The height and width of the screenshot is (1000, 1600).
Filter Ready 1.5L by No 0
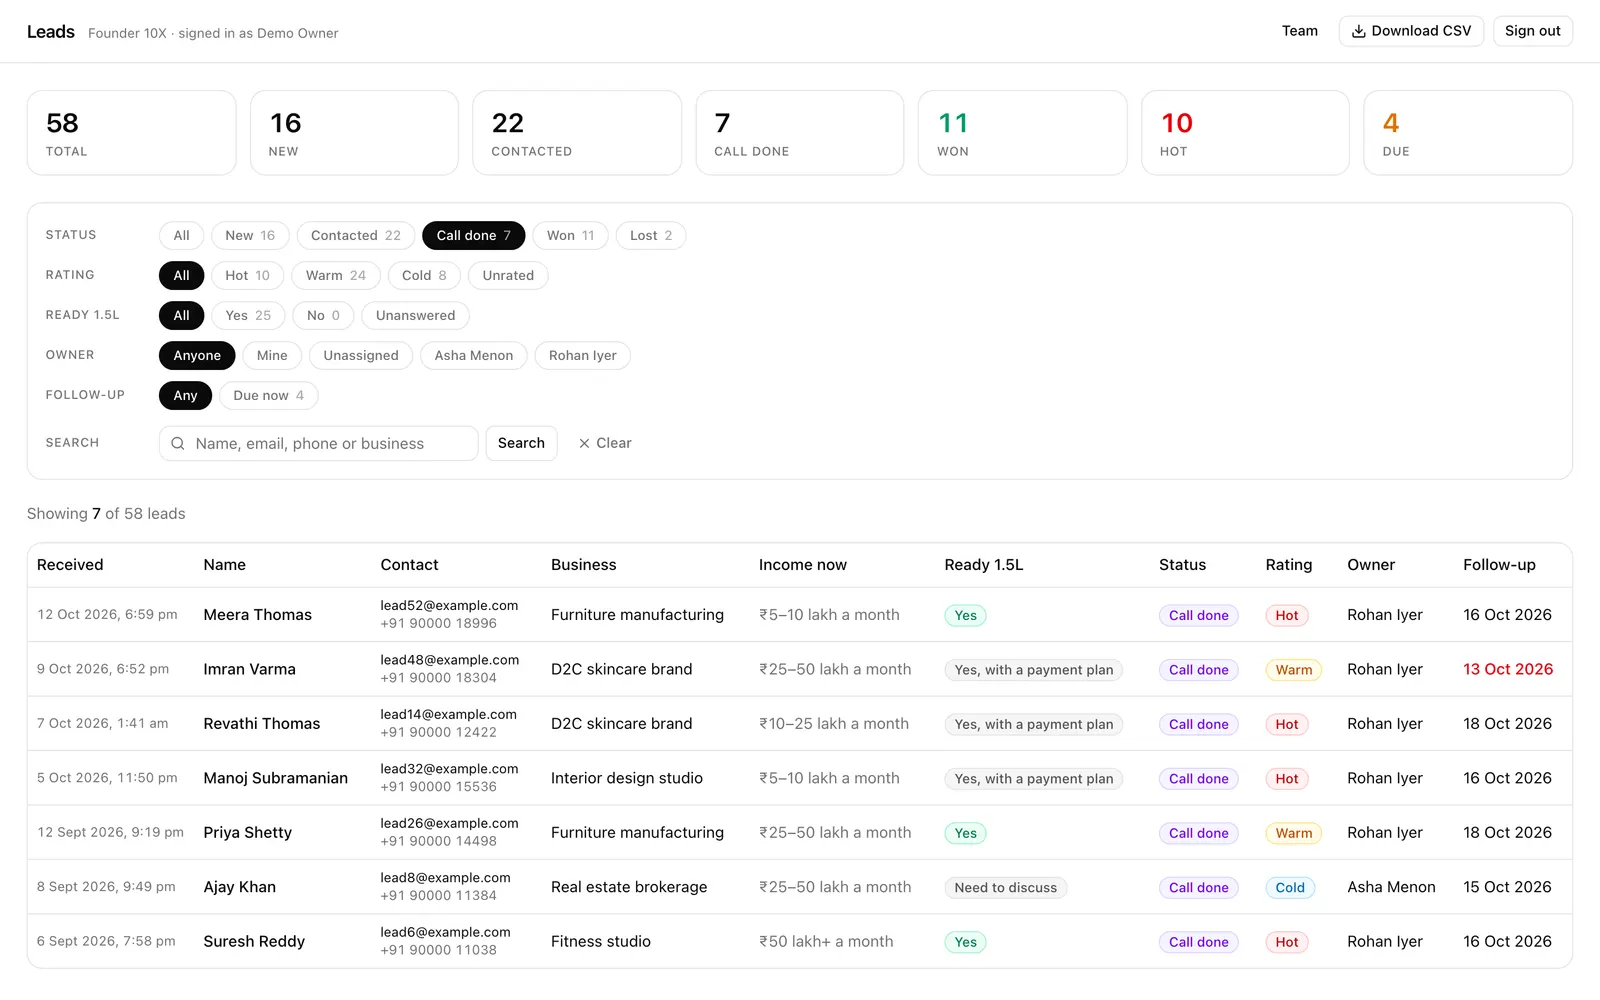coord(323,315)
